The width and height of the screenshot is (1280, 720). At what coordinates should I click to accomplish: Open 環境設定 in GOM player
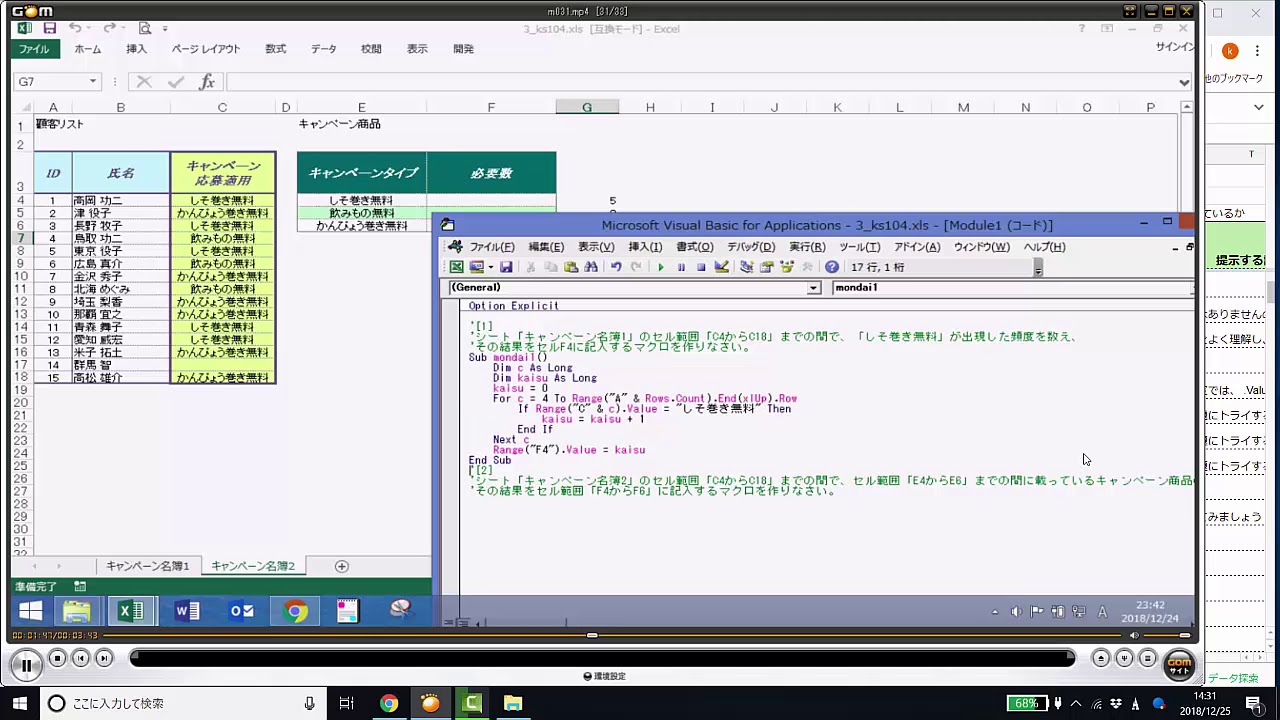point(604,676)
